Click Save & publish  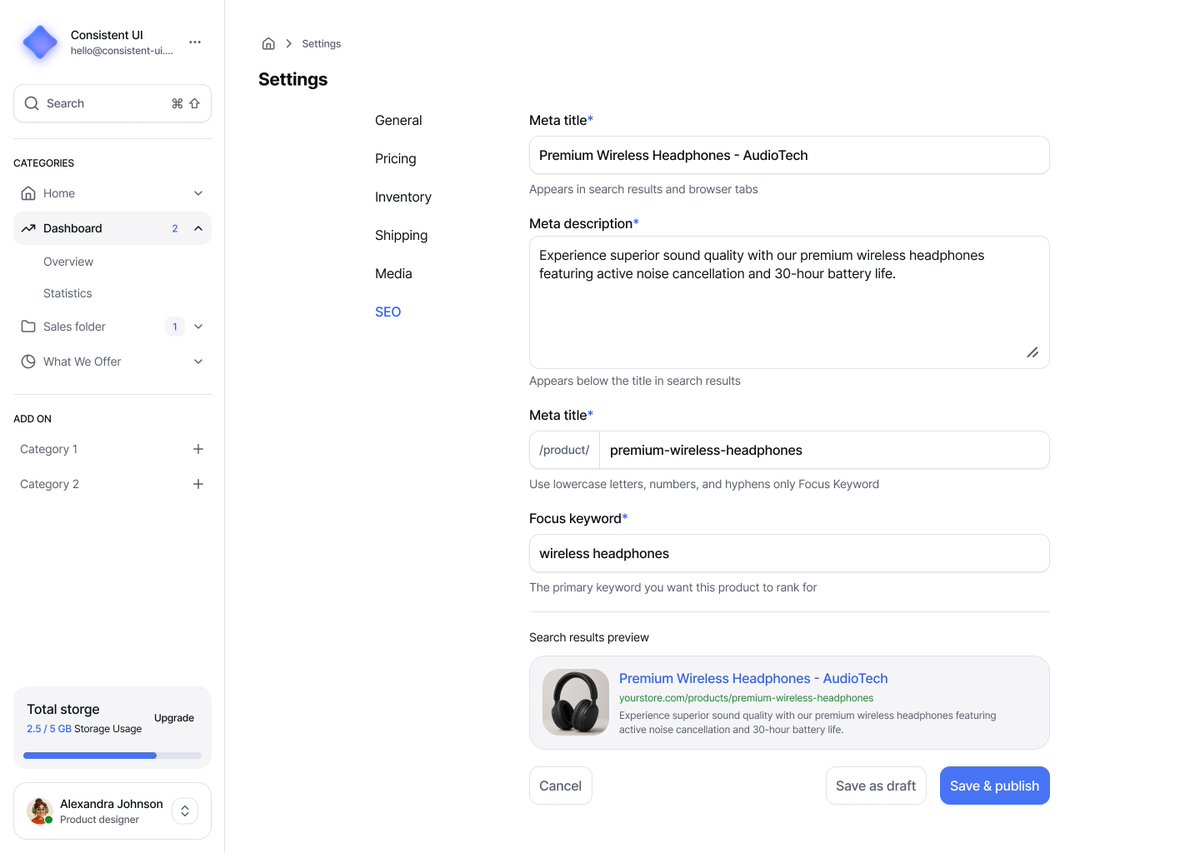995,786
